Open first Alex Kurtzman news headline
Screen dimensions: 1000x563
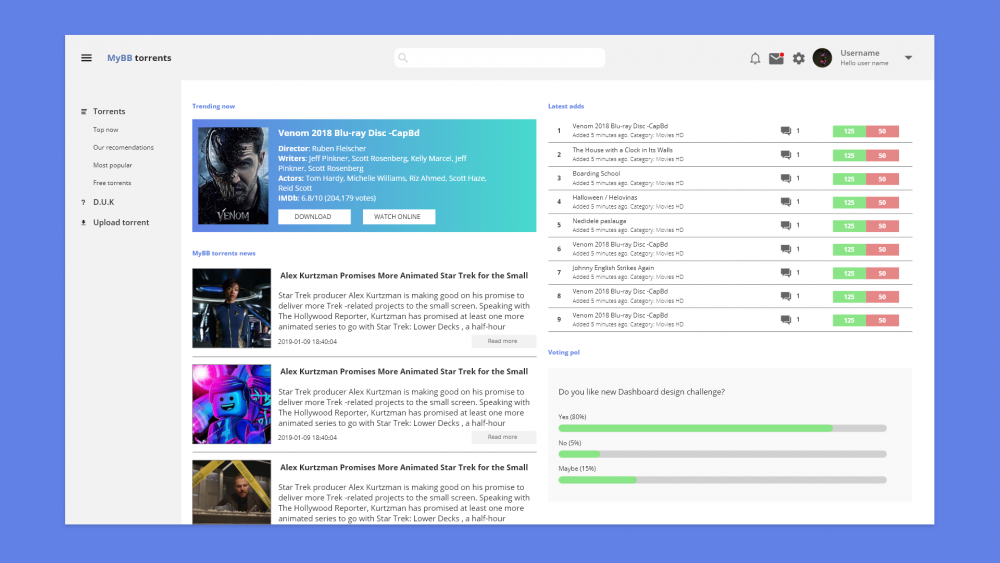[404, 276]
